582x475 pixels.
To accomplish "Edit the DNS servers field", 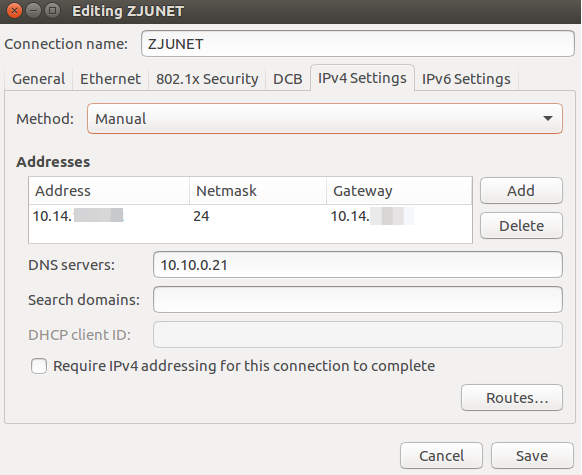I will pyautogui.click(x=358, y=265).
